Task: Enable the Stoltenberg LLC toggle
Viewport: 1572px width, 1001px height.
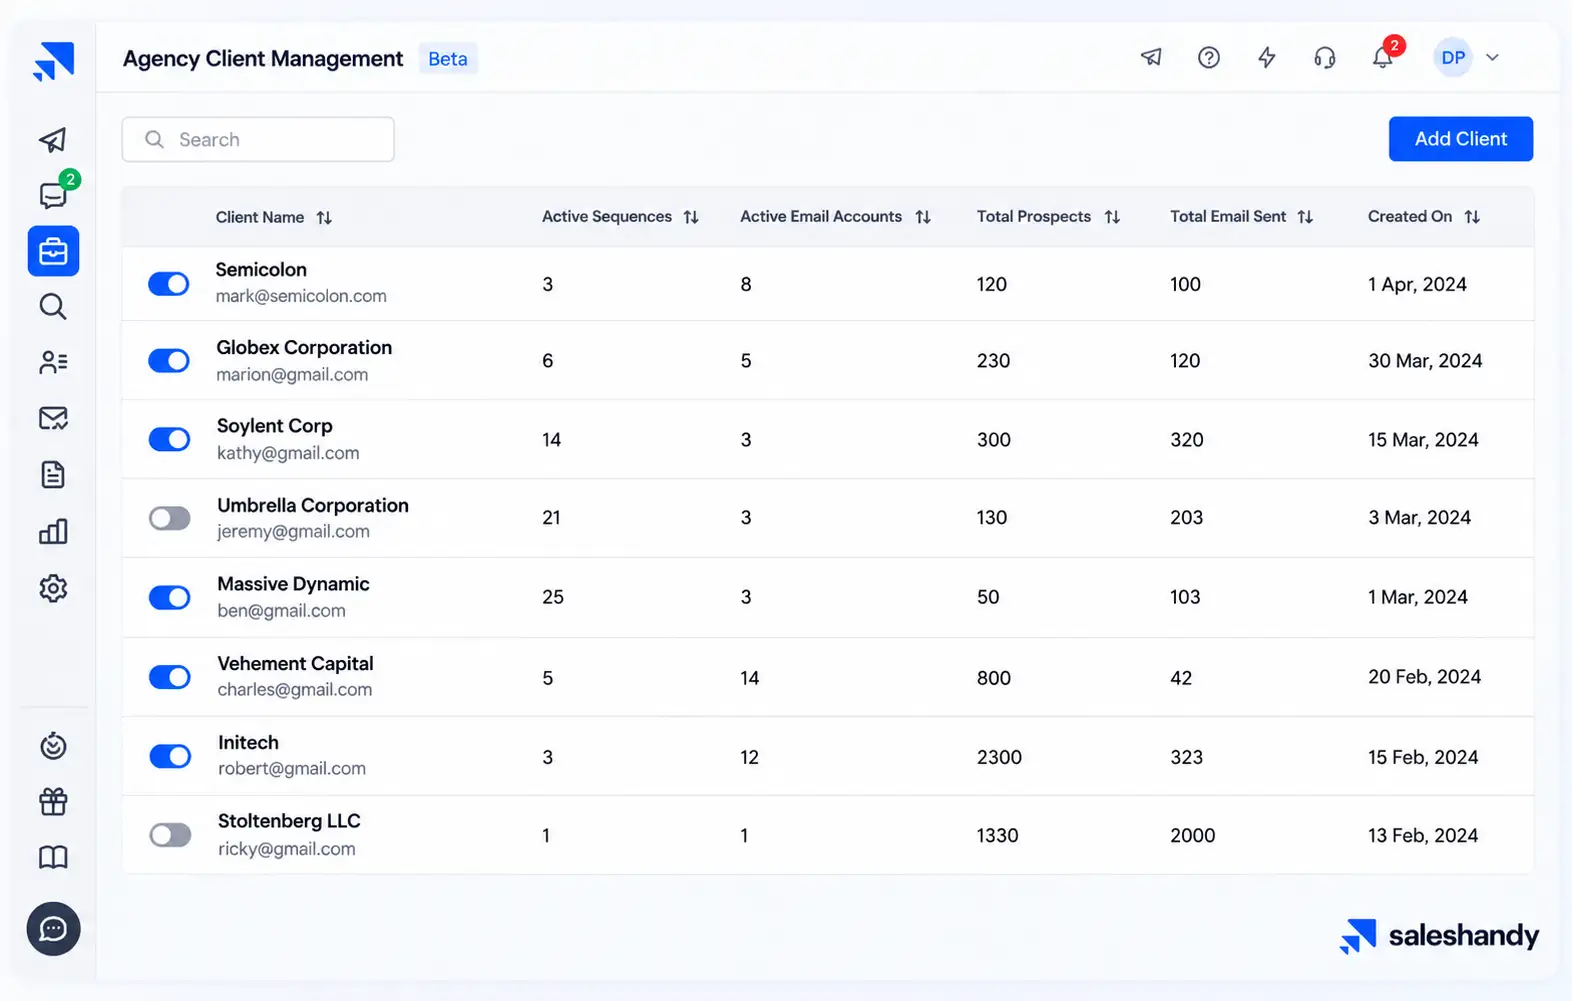Action: [169, 835]
